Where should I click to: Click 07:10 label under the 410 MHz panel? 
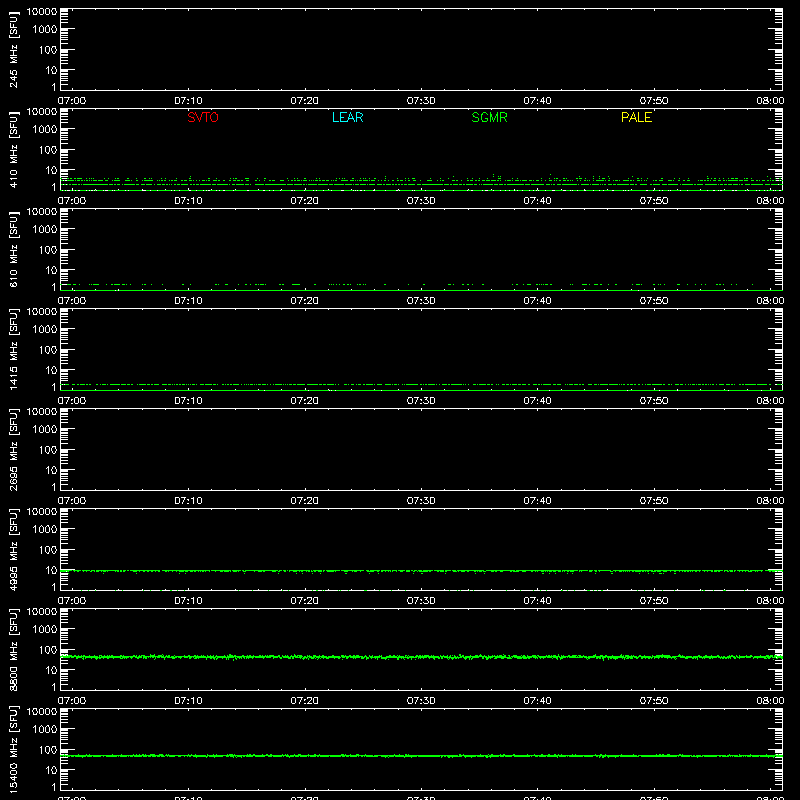point(188,201)
